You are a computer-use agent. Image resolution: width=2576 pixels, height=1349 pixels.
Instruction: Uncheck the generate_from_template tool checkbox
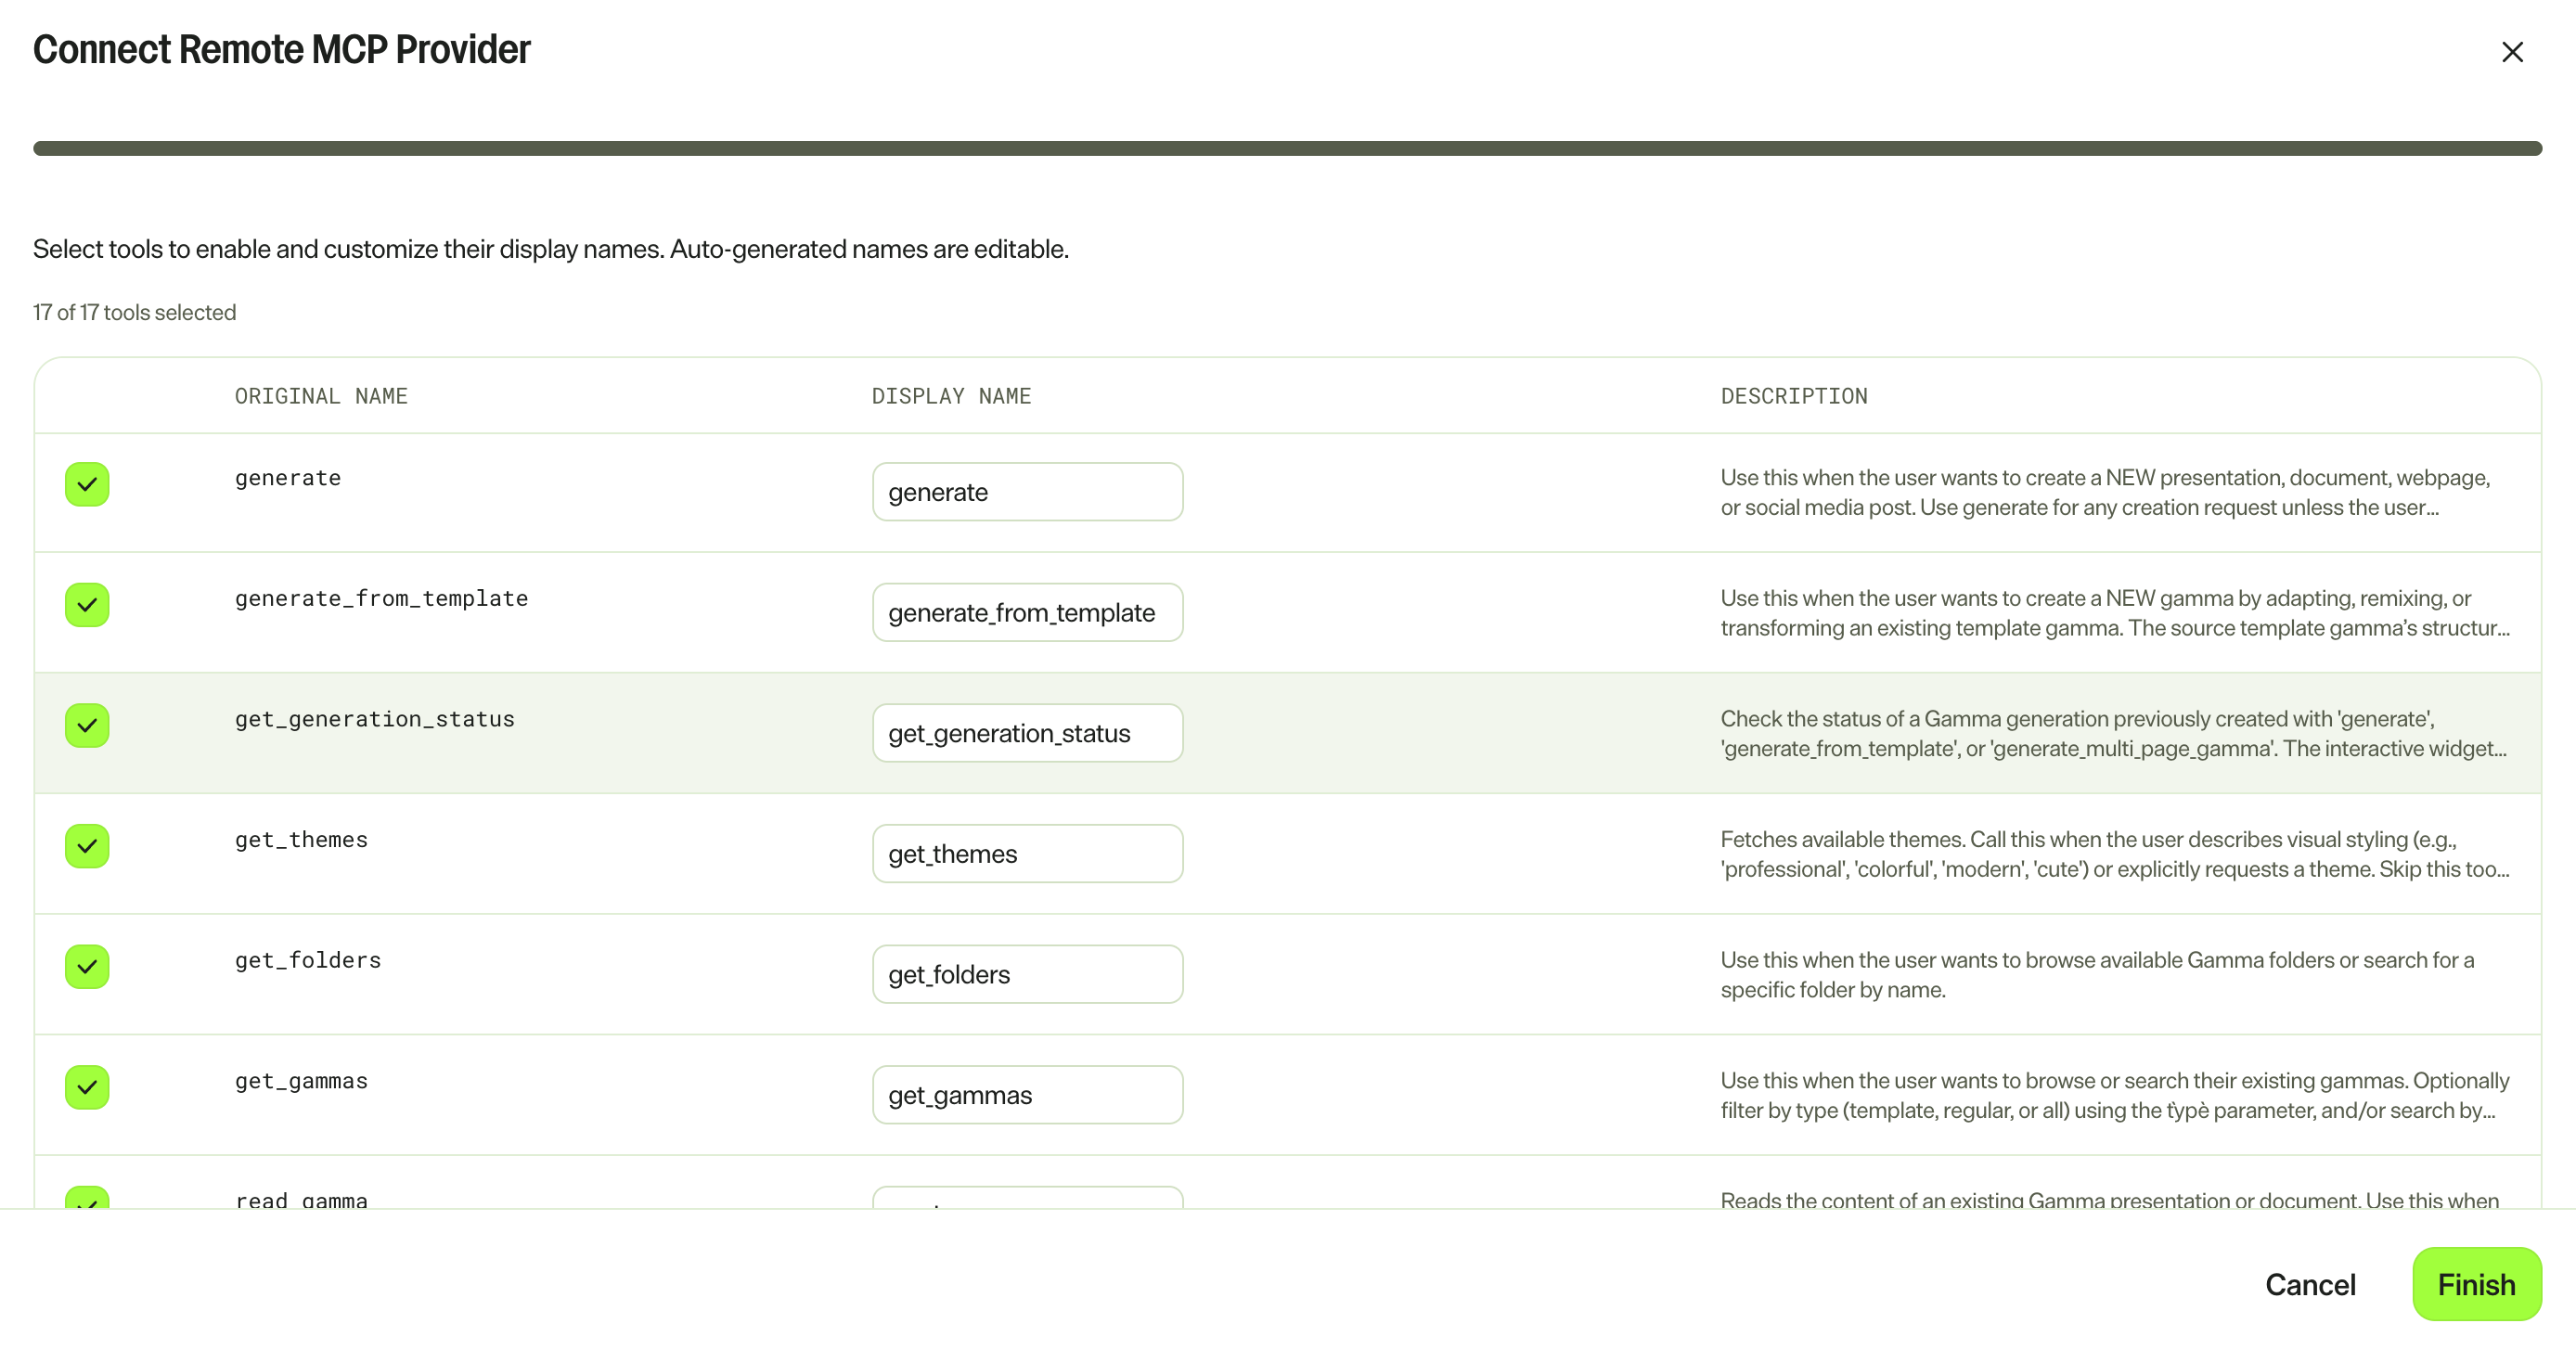87,605
